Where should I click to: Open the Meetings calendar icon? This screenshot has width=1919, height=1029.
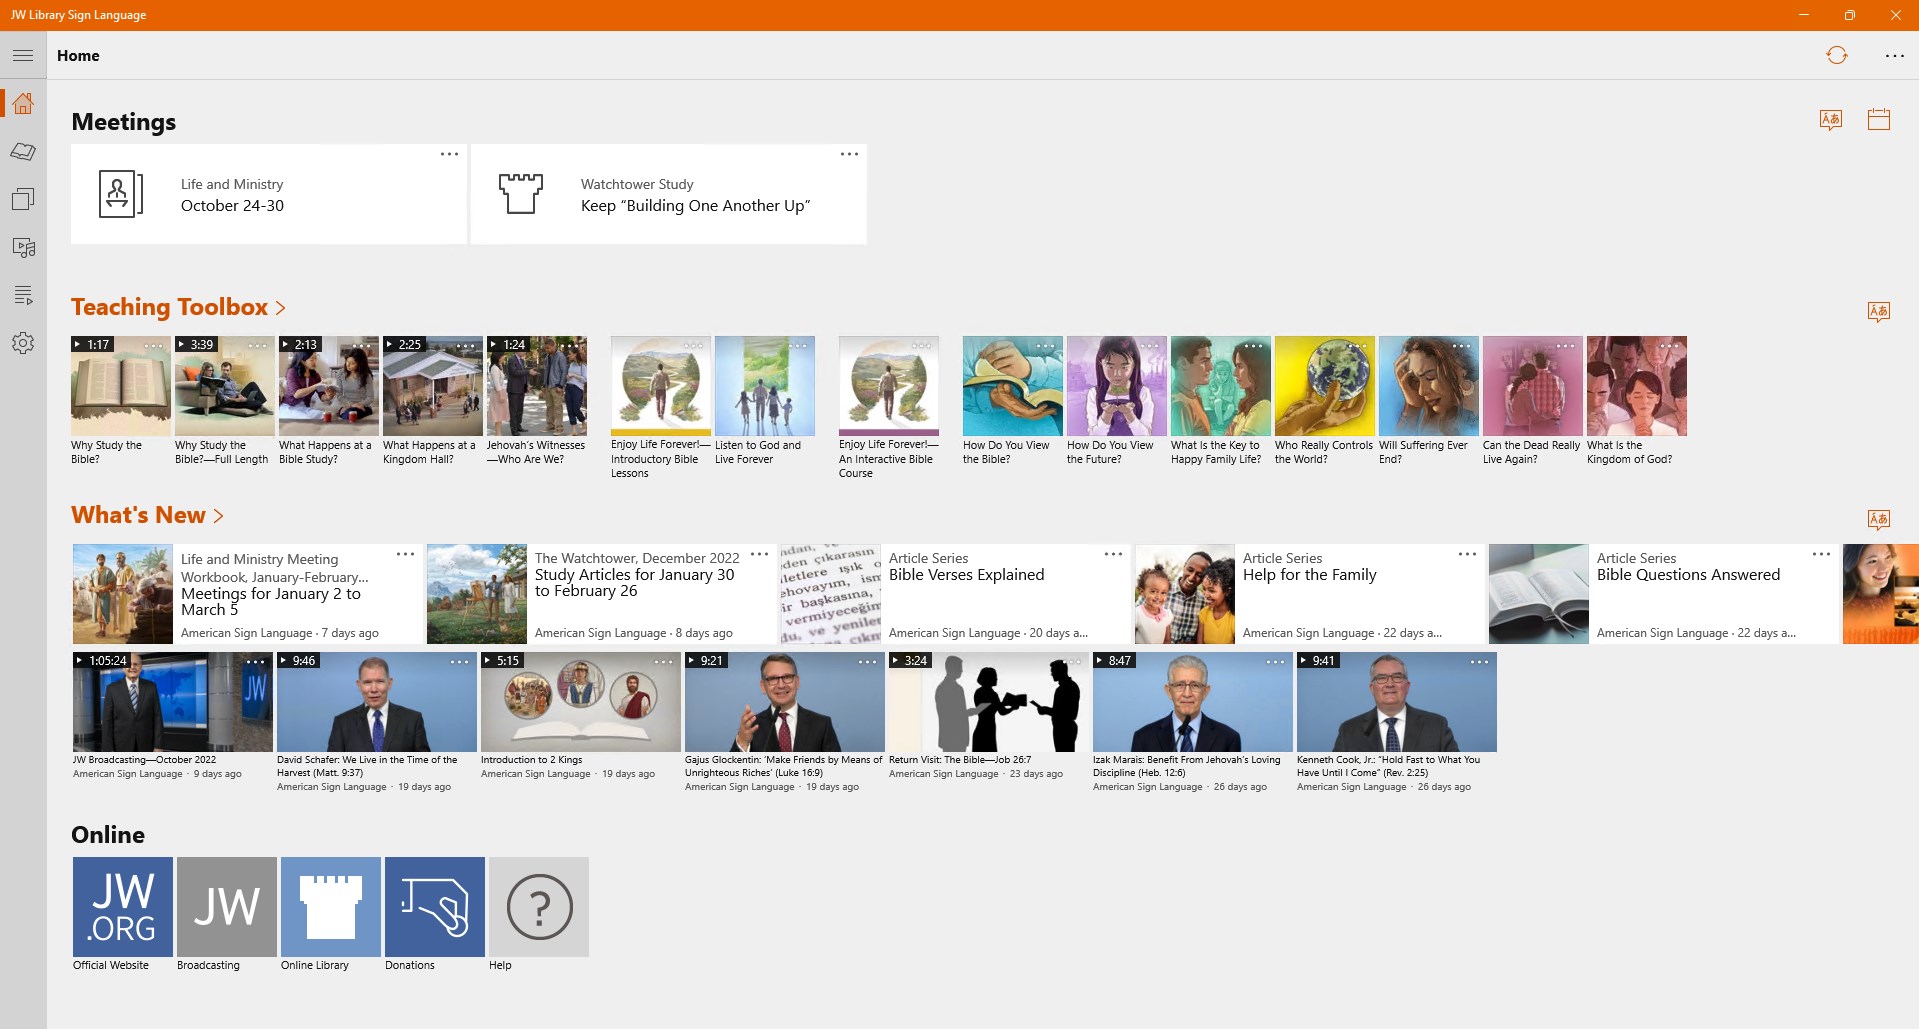pos(1878,120)
